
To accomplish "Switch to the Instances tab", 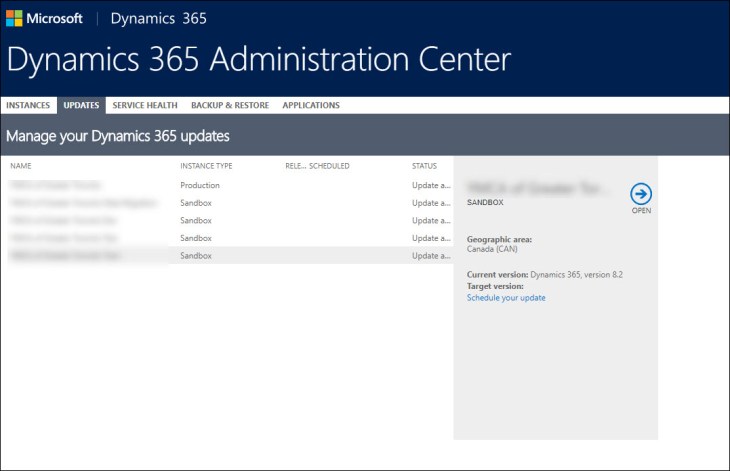I will click(x=28, y=105).
